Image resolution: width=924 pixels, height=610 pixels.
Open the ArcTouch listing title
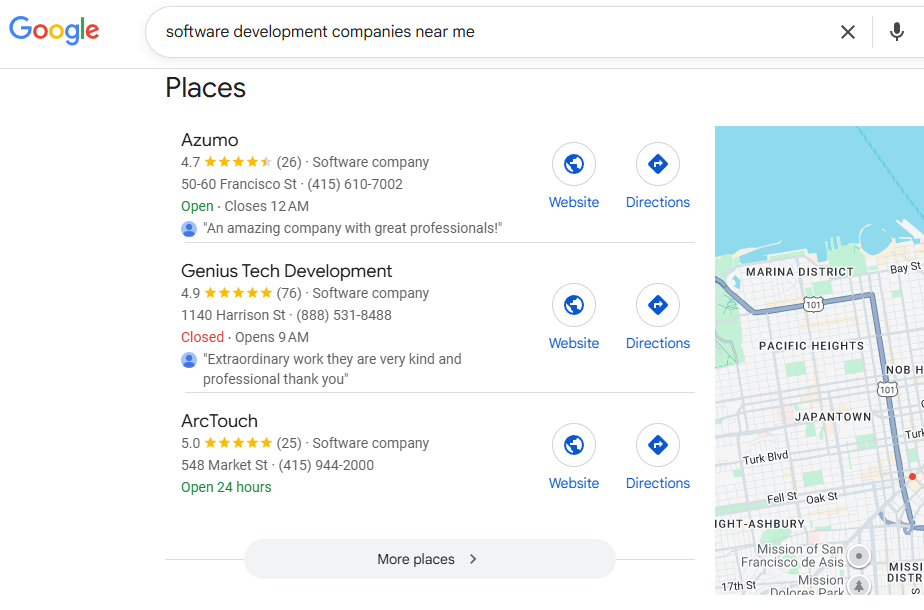[x=219, y=421]
